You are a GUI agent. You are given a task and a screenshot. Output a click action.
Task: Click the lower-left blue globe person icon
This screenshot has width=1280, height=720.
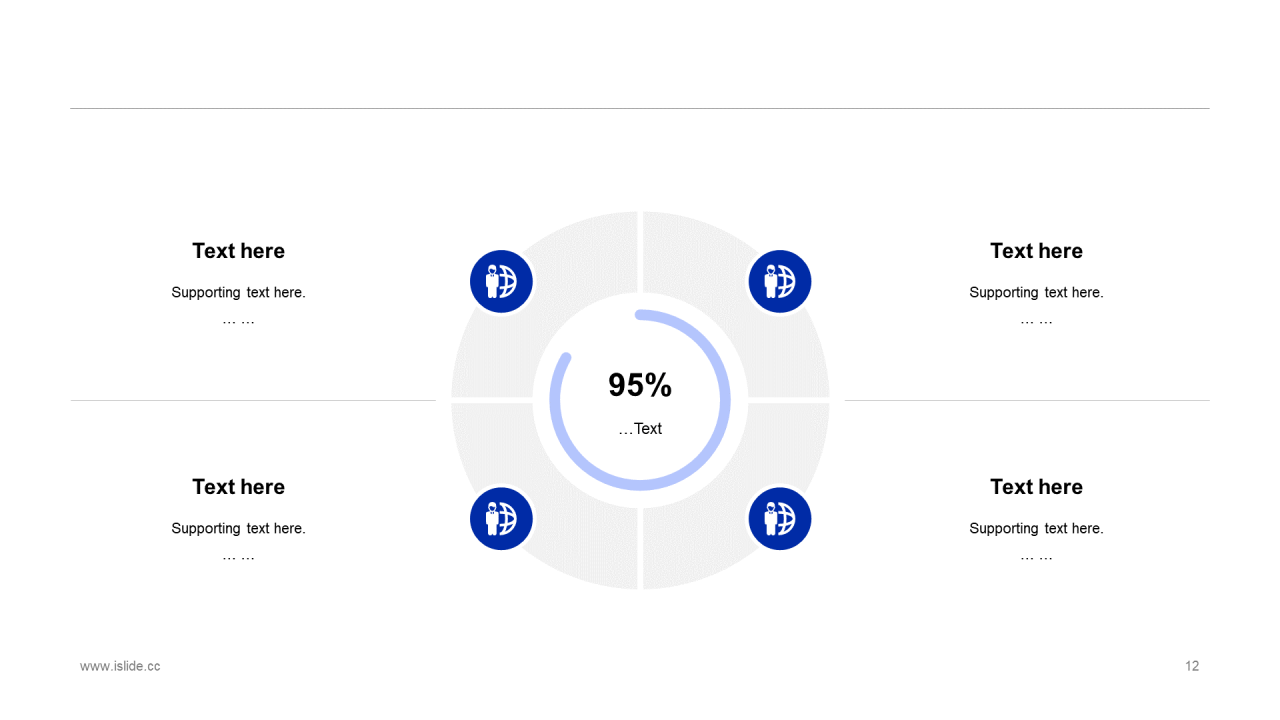(x=501, y=518)
